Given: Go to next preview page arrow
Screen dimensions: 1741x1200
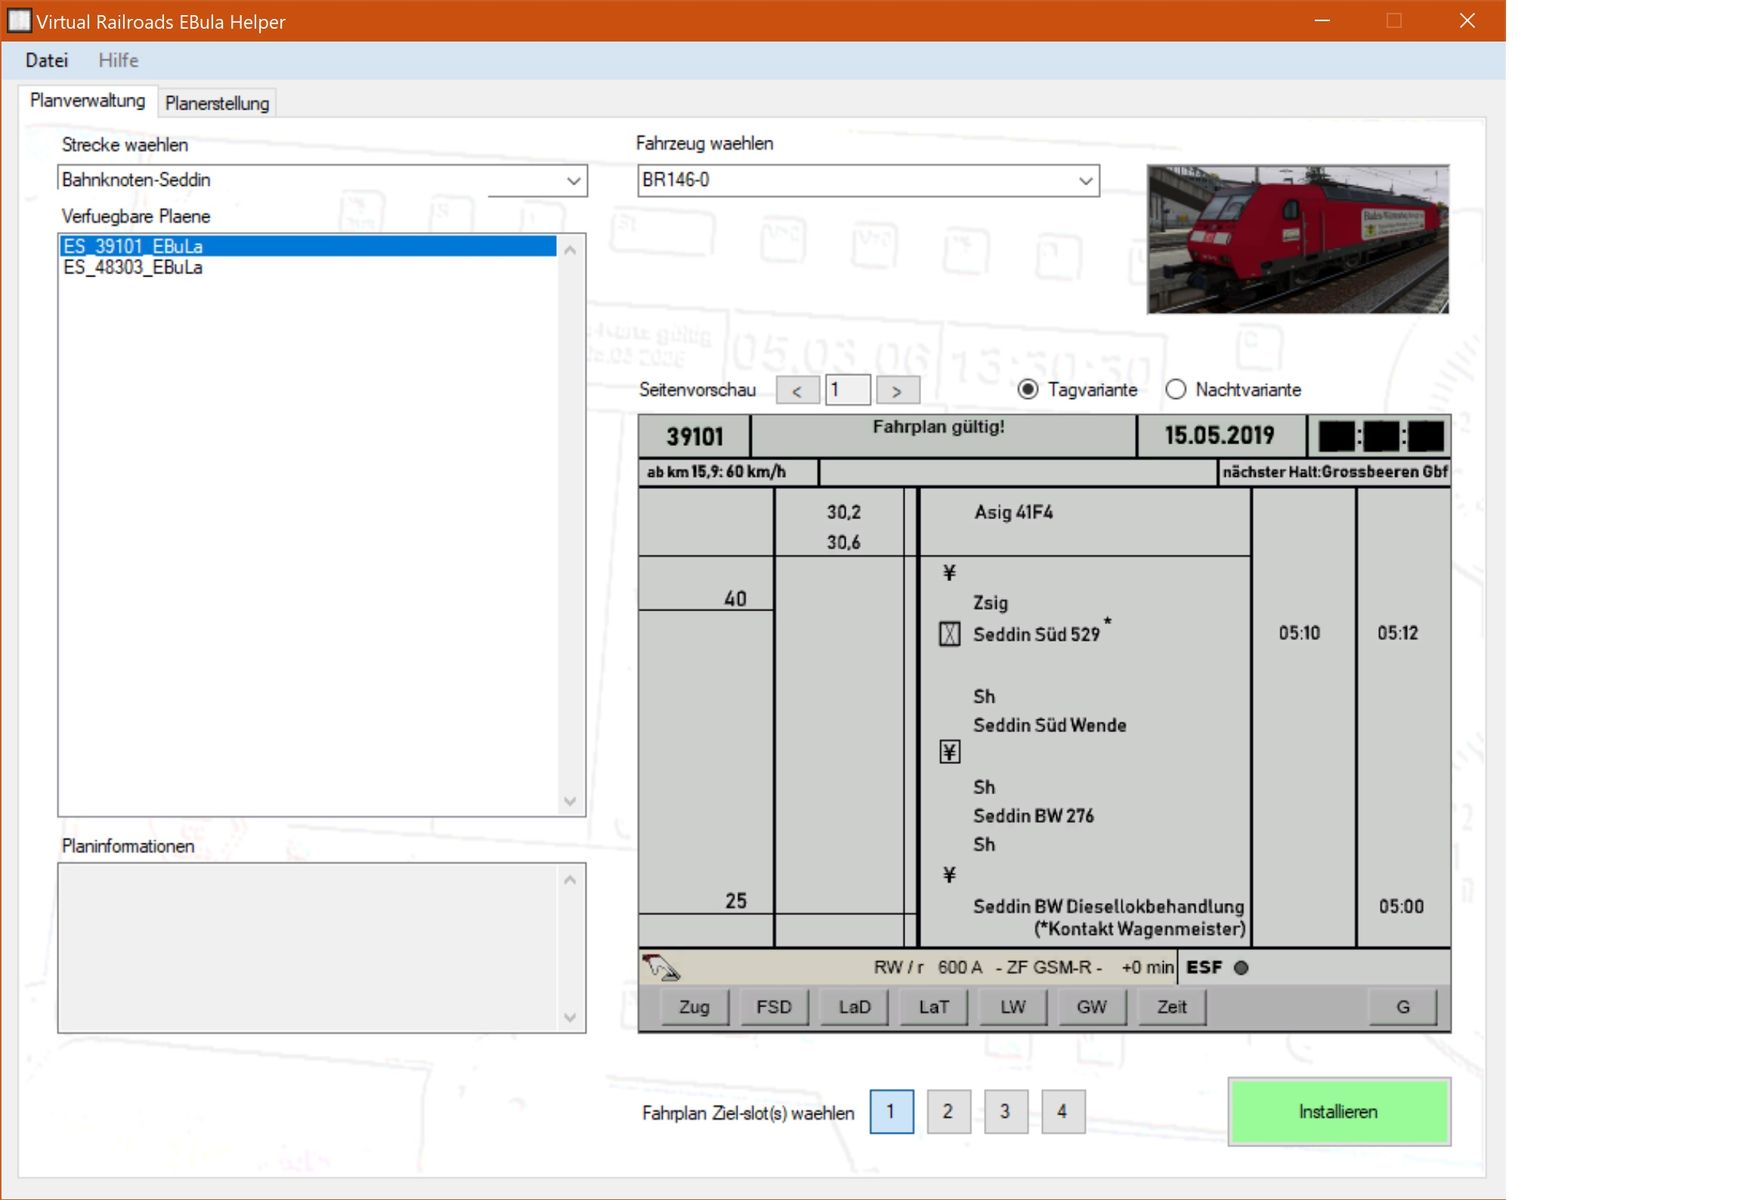Looking at the screenshot, I should click(897, 390).
